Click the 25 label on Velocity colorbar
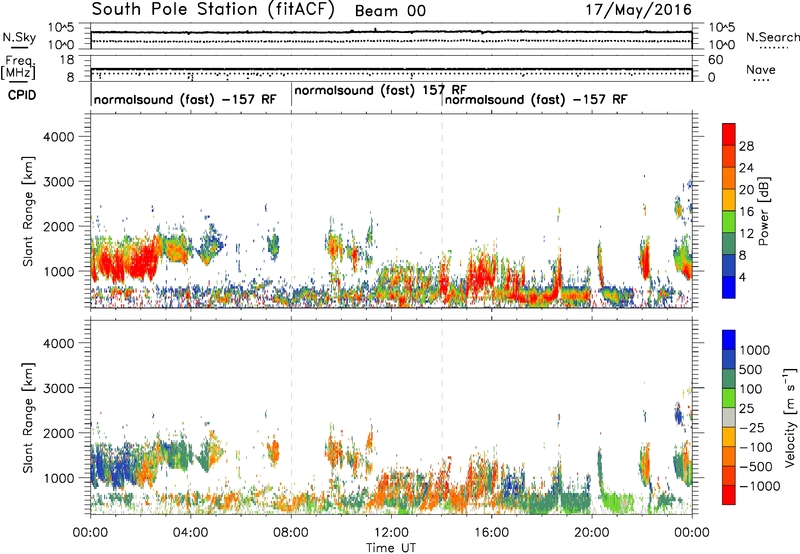 746,409
